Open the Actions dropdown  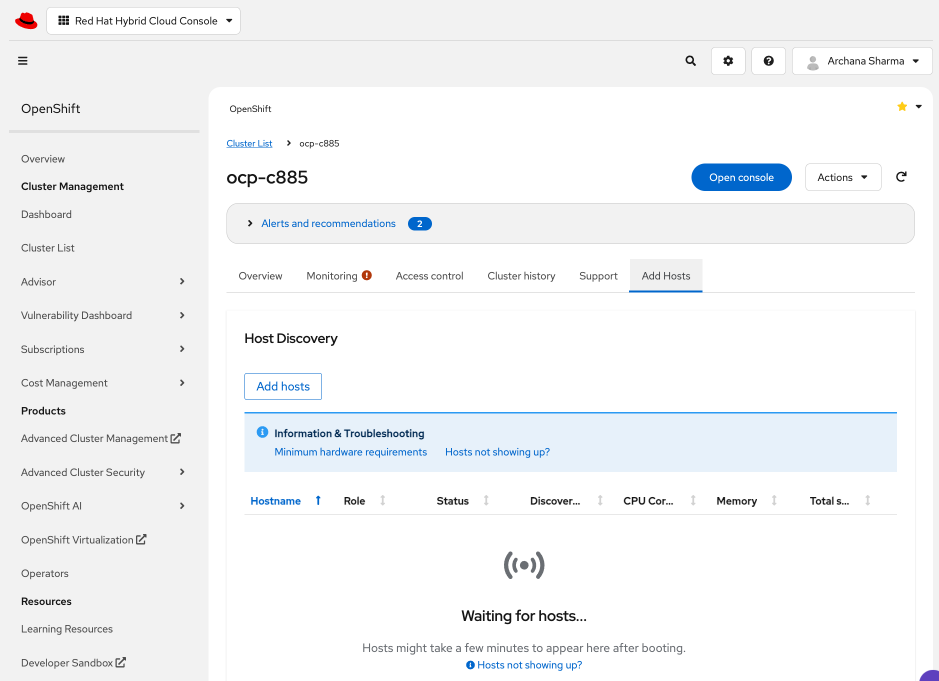(x=842, y=176)
